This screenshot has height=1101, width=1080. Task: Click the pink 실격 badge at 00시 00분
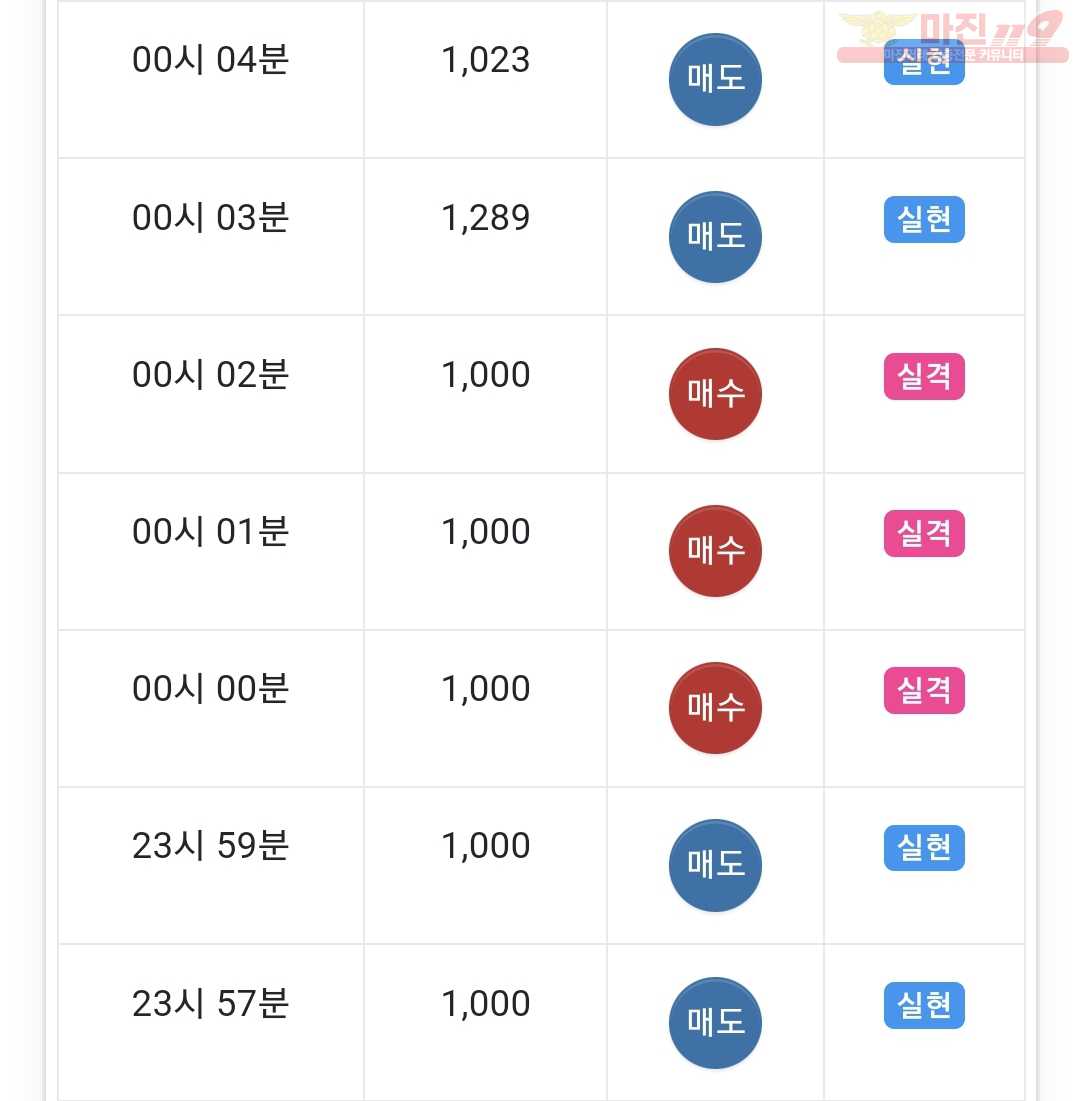[x=924, y=690]
